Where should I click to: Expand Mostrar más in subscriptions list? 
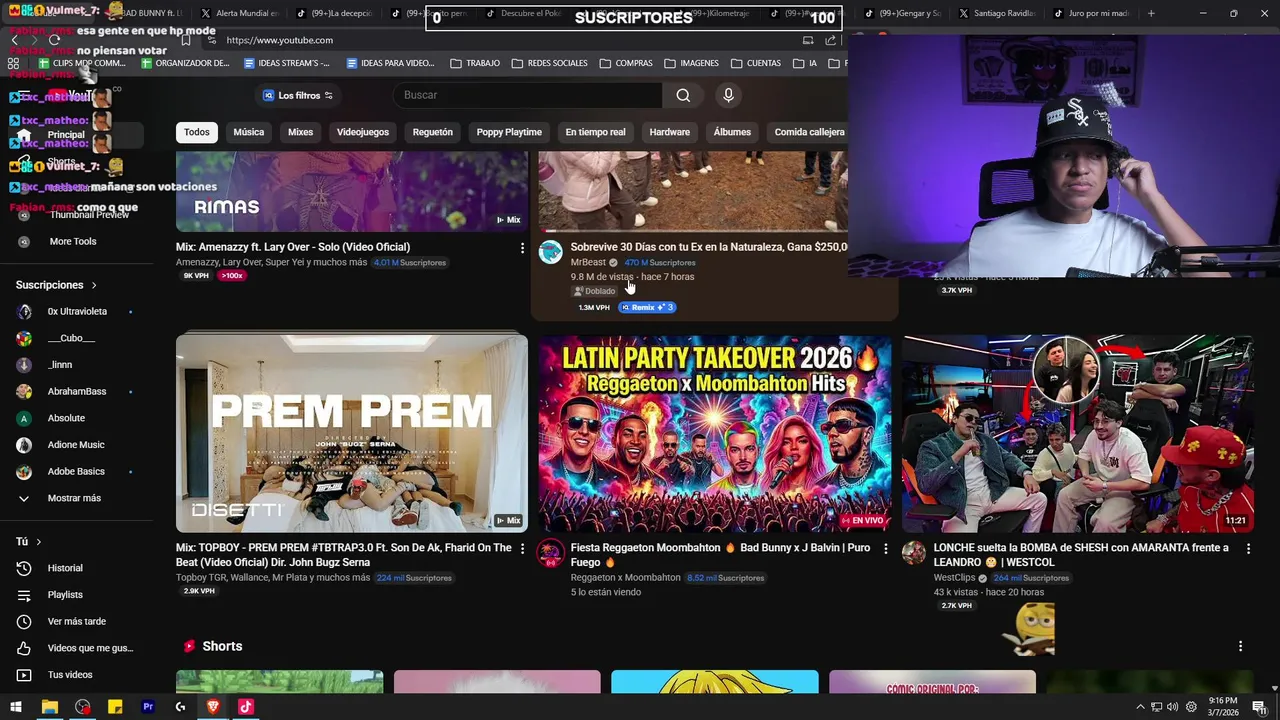74,498
